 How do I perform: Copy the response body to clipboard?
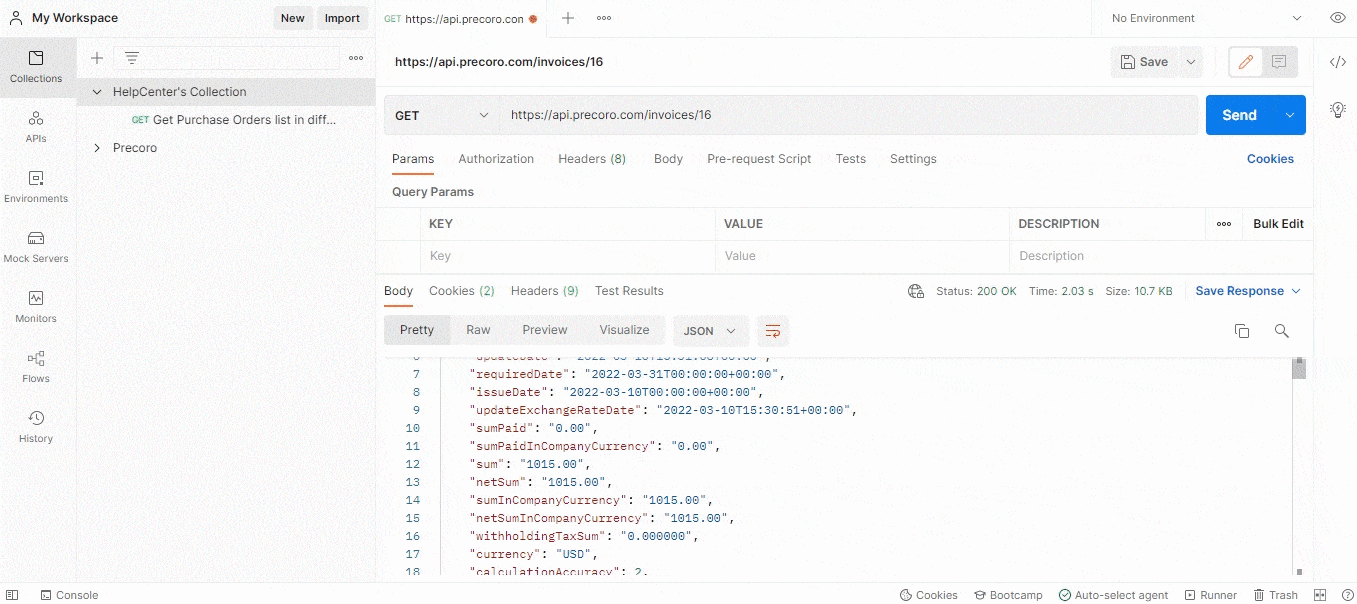click(1242, 331)
